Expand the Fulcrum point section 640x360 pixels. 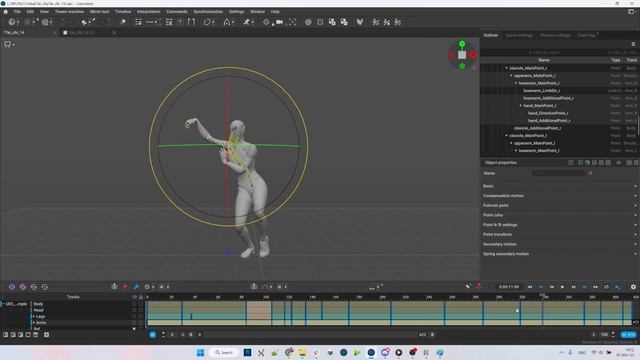click(x=559, y=205)
